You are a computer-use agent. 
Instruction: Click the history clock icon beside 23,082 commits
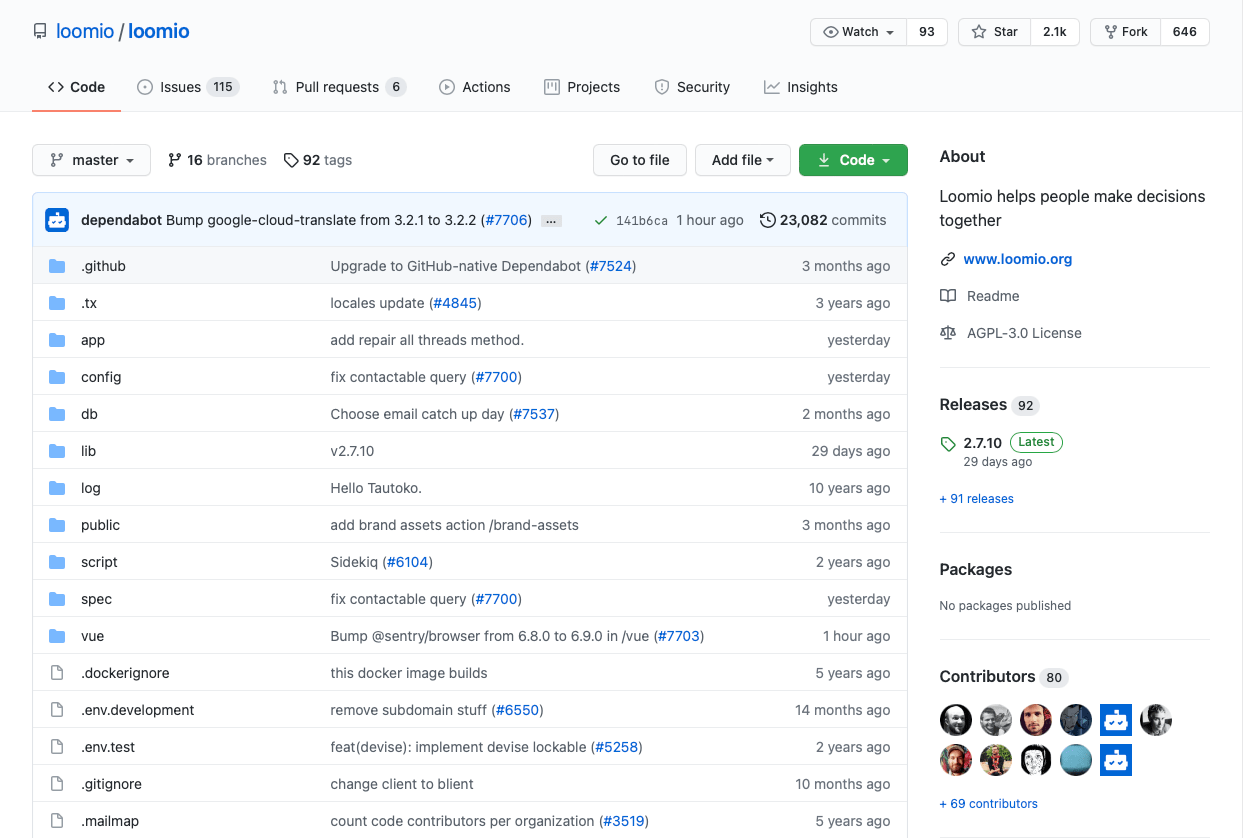click(x=768, y=220)
